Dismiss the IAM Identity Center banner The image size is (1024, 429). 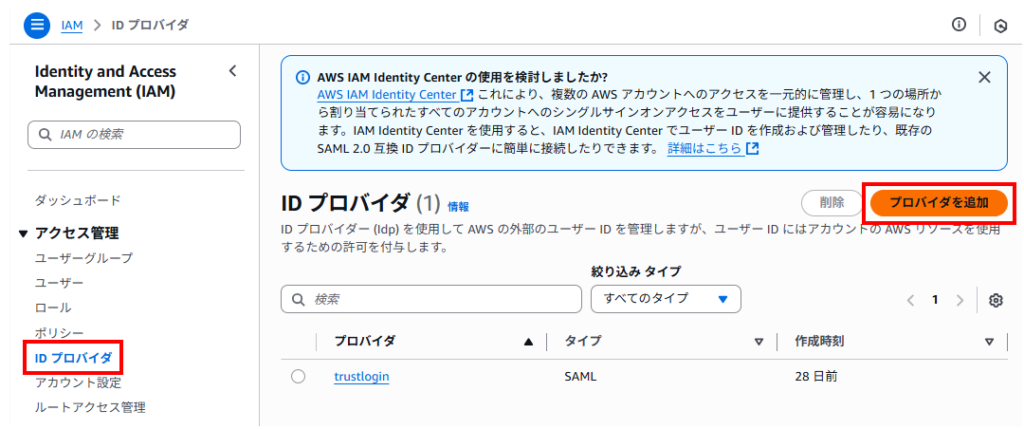tap(984, 77)
